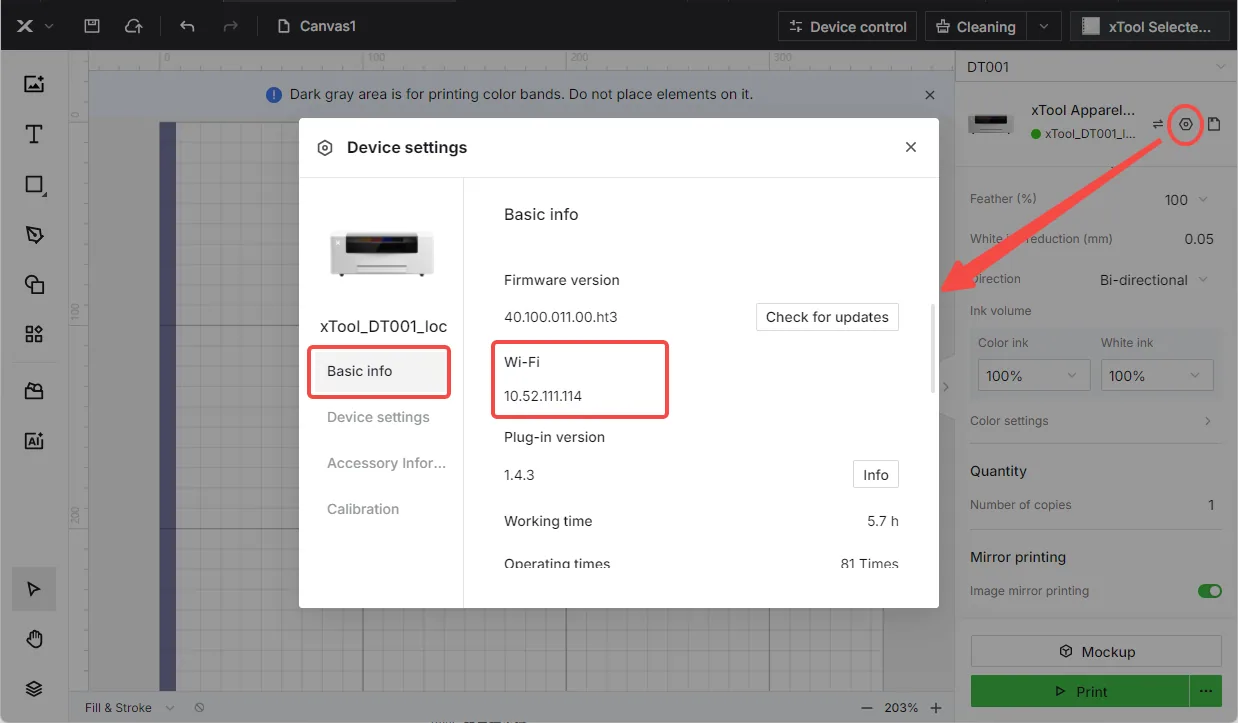
Task: Open the Canvas1 tab
Action: (317, 26)
